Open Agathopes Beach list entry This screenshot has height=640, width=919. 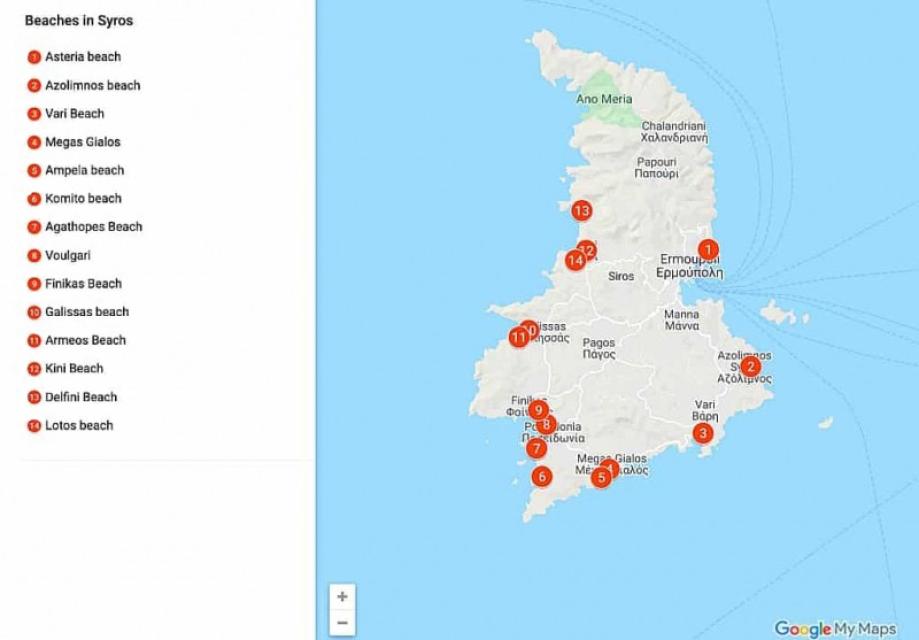(x=93, y=227)
